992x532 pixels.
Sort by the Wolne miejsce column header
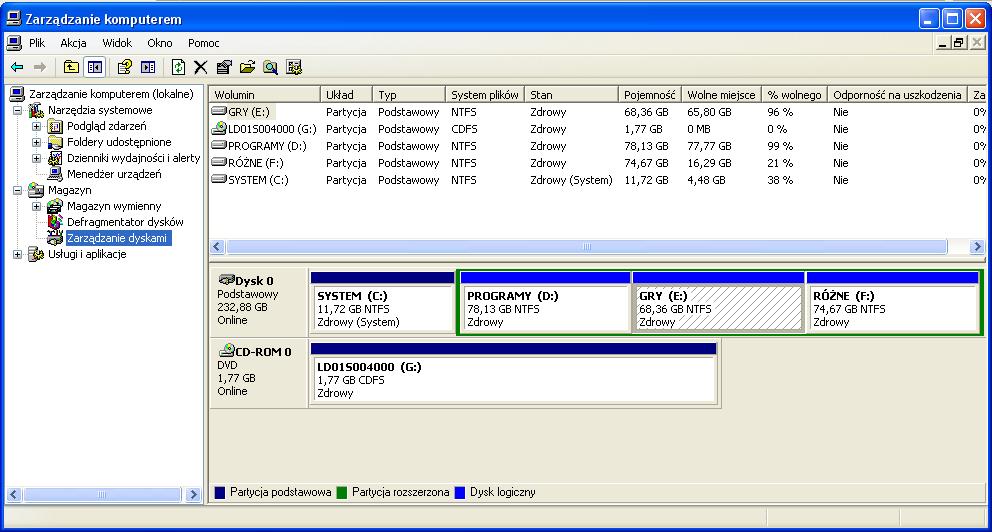point(721,94)
